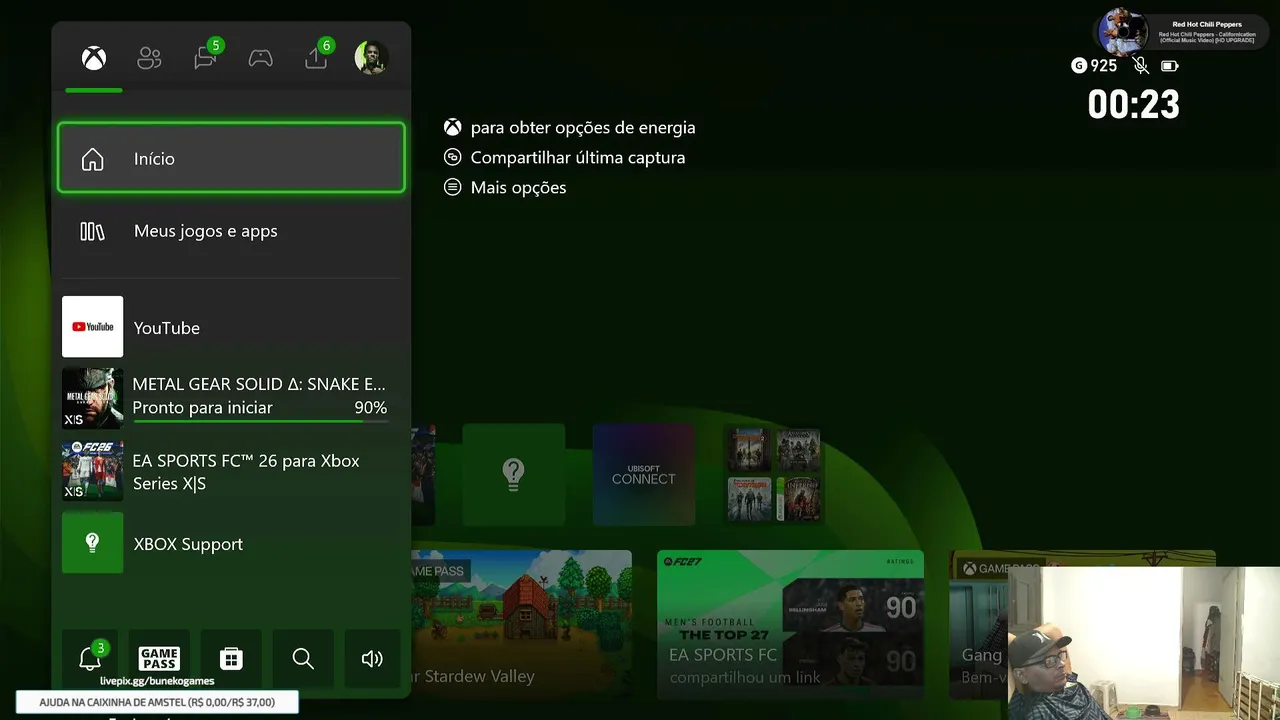Image resolution: width=1280 pixels, height=720 pixels.
Task: Open the Game Pass button
Action: (159, 658)
